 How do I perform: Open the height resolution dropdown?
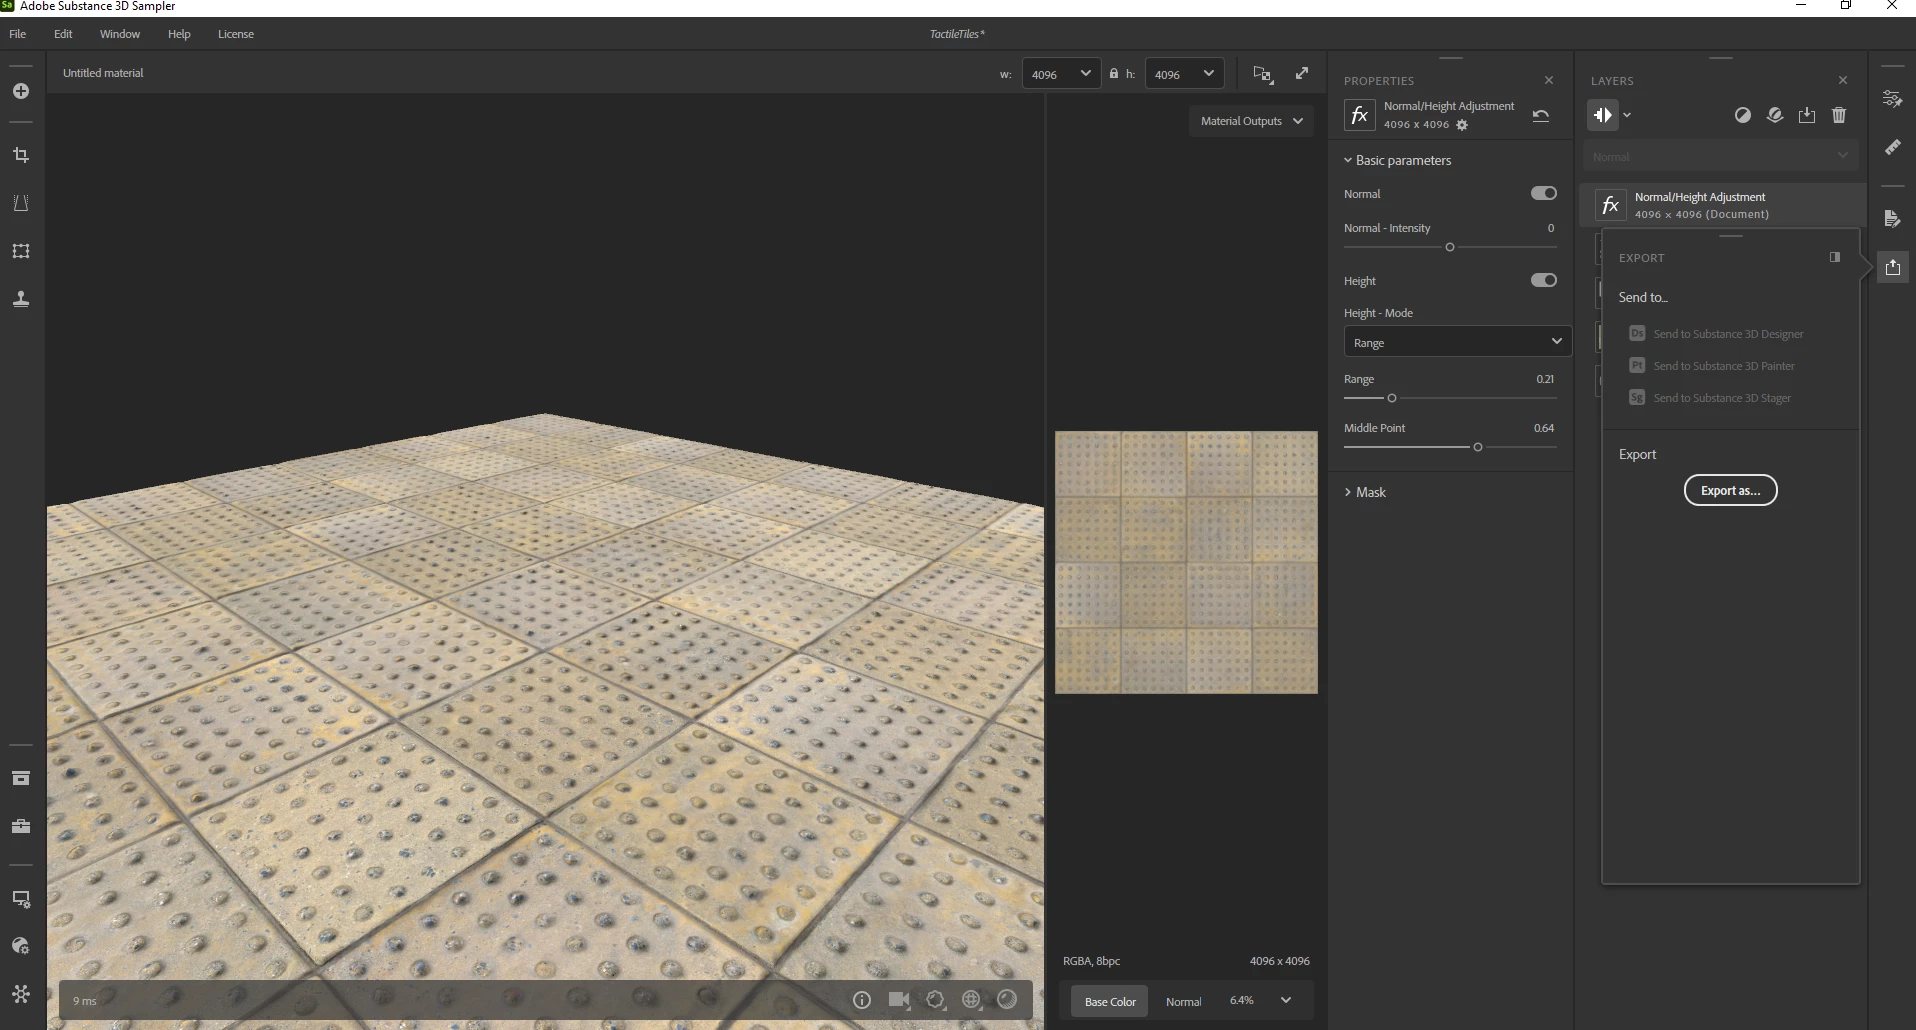coord(1184,74)
